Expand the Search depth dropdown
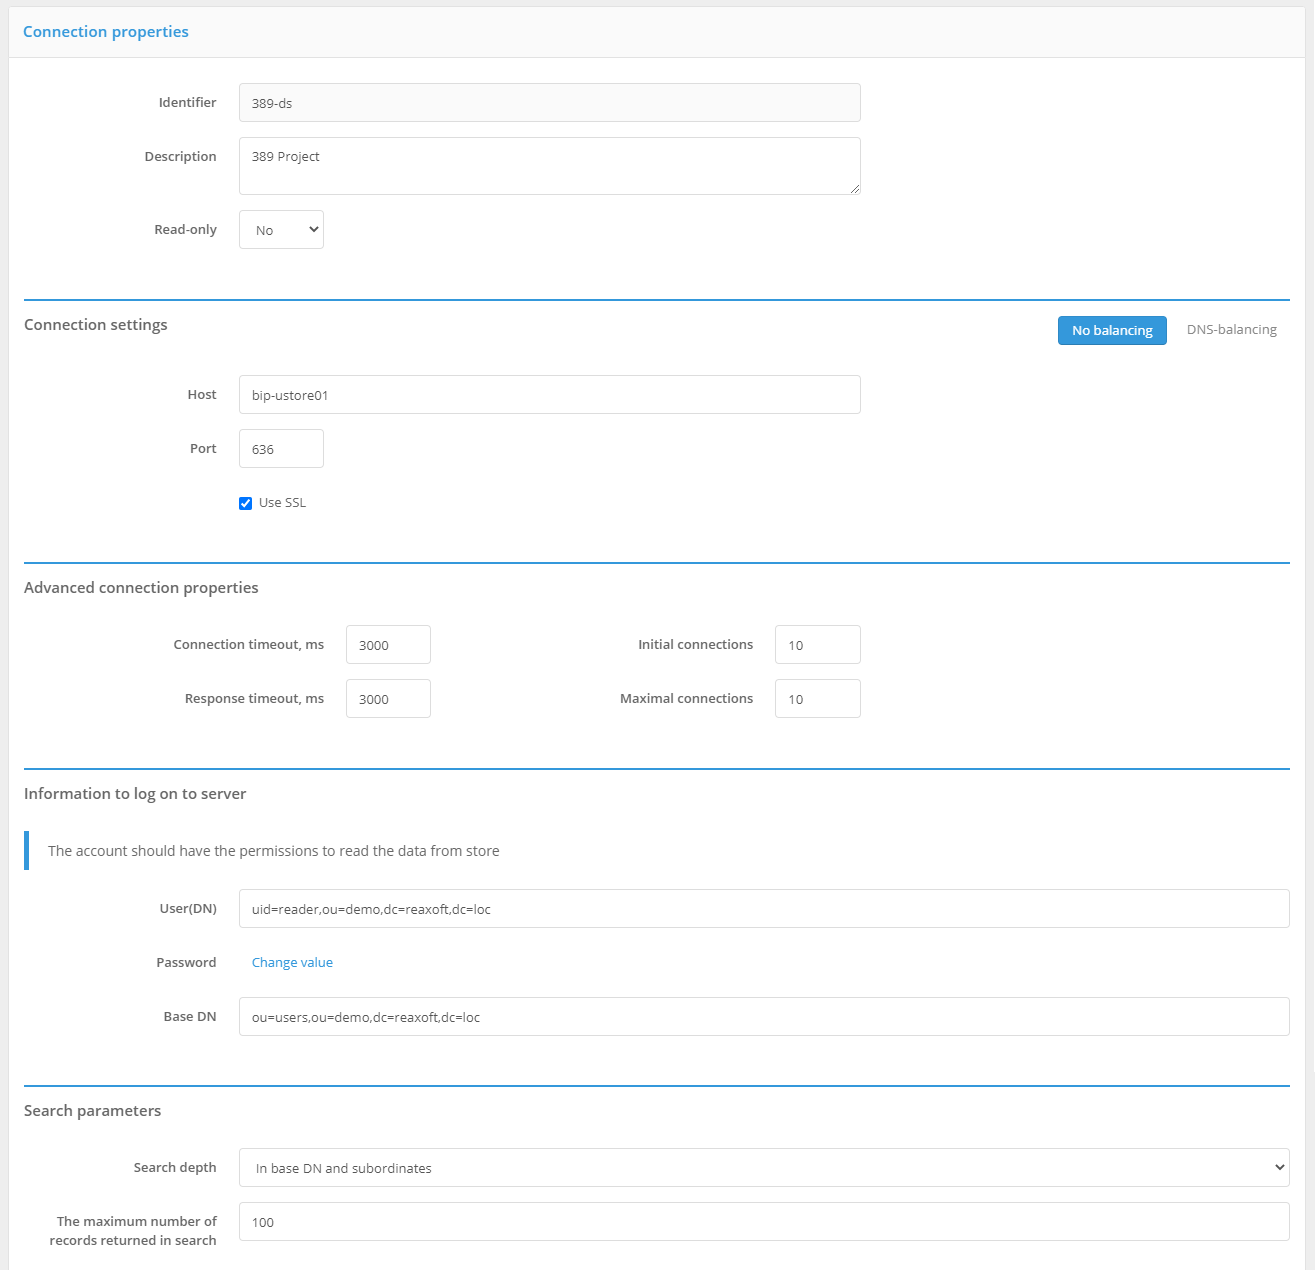This screenshot has height=1270, width=1315. pyautogui.click(x=763, y=1168)
